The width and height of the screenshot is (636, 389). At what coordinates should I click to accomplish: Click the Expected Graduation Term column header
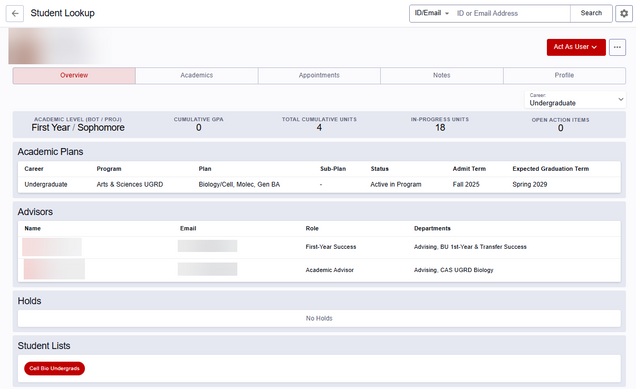550,169
